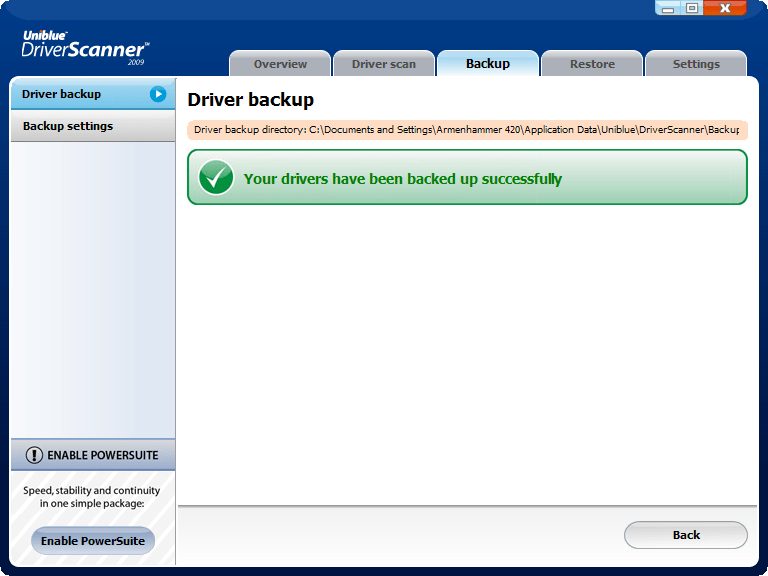768x576 pixels.
Task: Click the Back button
Action: [x=686, y=535]
